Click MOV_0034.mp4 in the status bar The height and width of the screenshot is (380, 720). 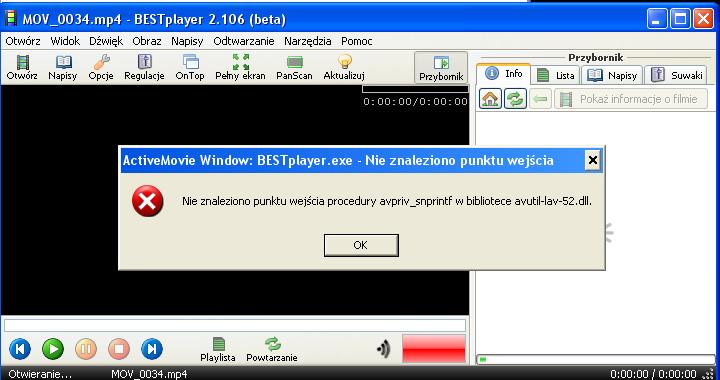pyautogui.click(x=149, y=374)
